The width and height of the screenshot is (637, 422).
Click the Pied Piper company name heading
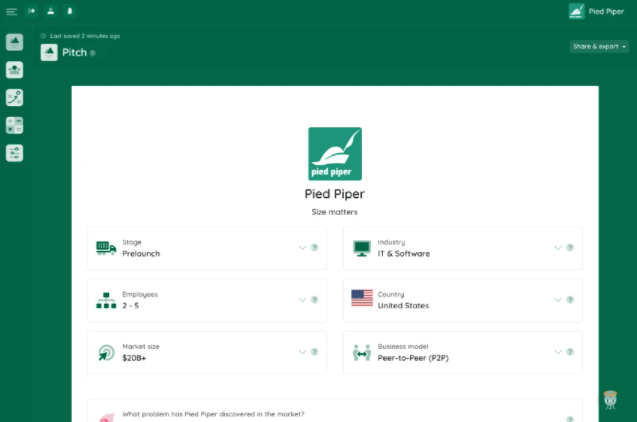(x=335, y=194)
